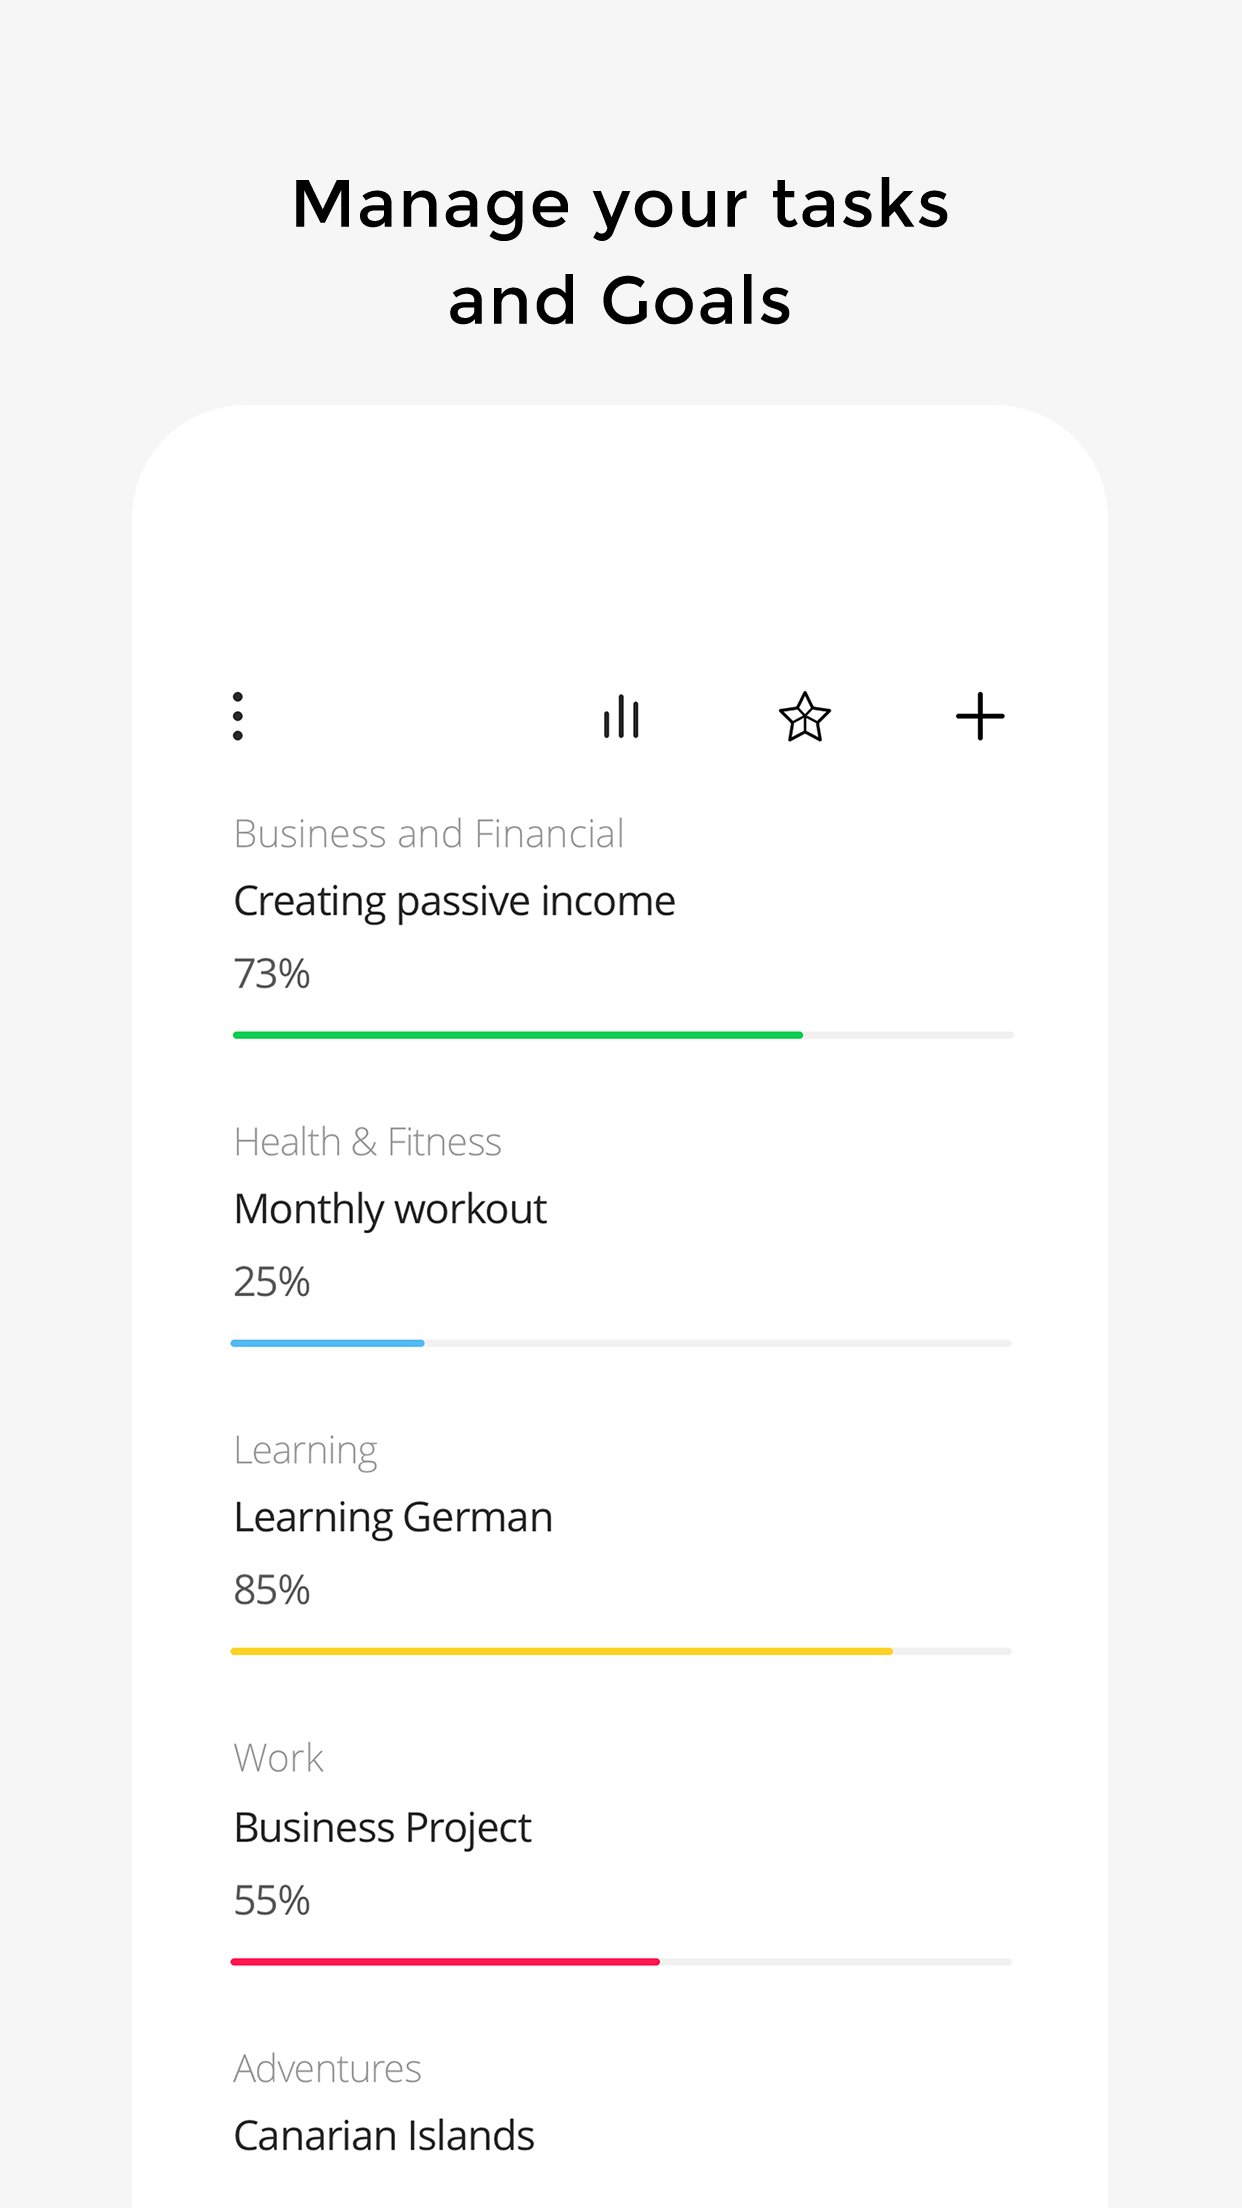1242x2208 pixels.
Task: Tap the 85% progress value
Action: pos(271,1589)
